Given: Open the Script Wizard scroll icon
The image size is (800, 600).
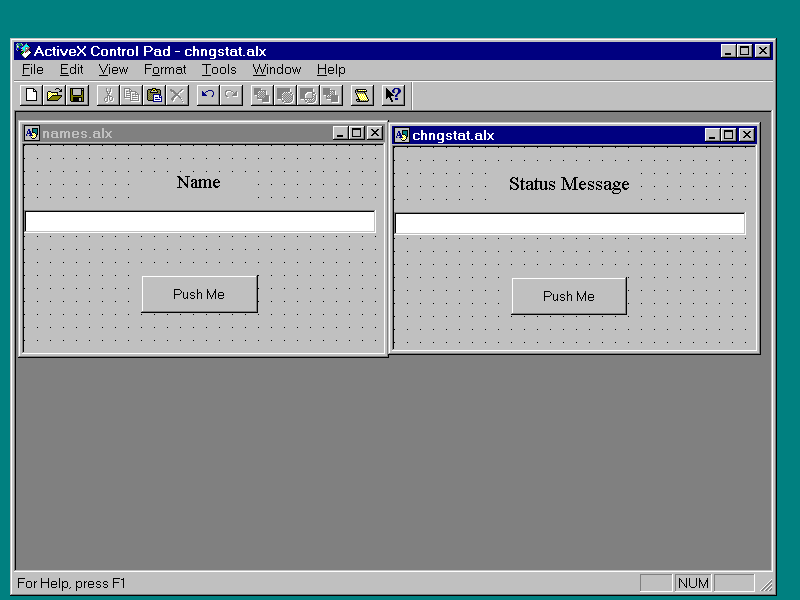Looking at the screenshot, I should 362,95.
